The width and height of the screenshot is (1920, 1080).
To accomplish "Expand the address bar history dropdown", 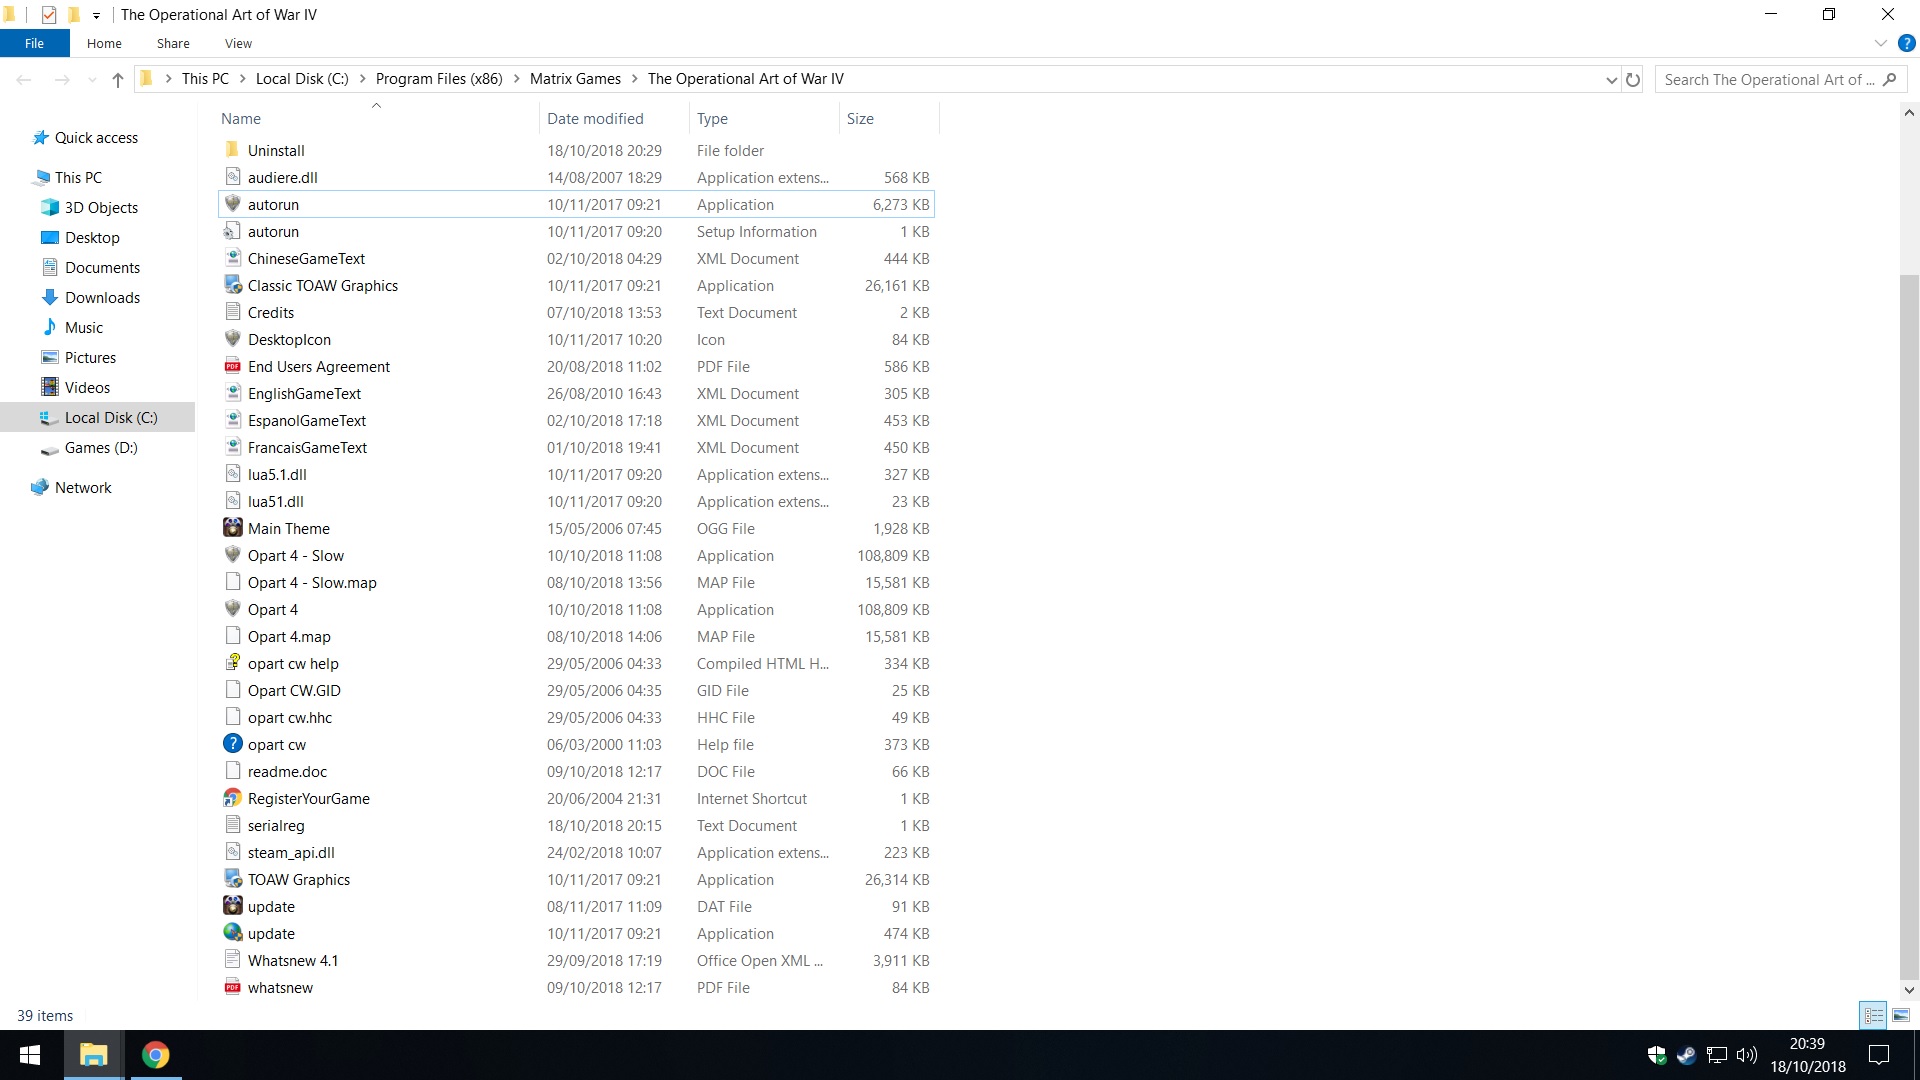I will (1611, 79).
